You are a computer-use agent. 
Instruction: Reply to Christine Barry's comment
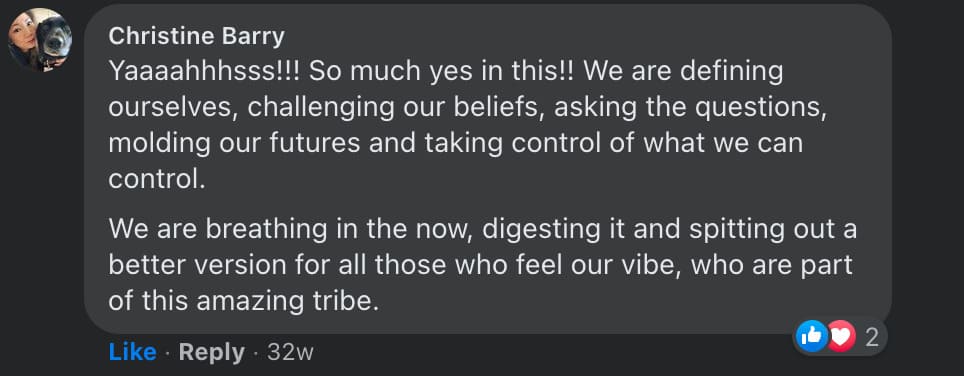click(x=211, y=352)
